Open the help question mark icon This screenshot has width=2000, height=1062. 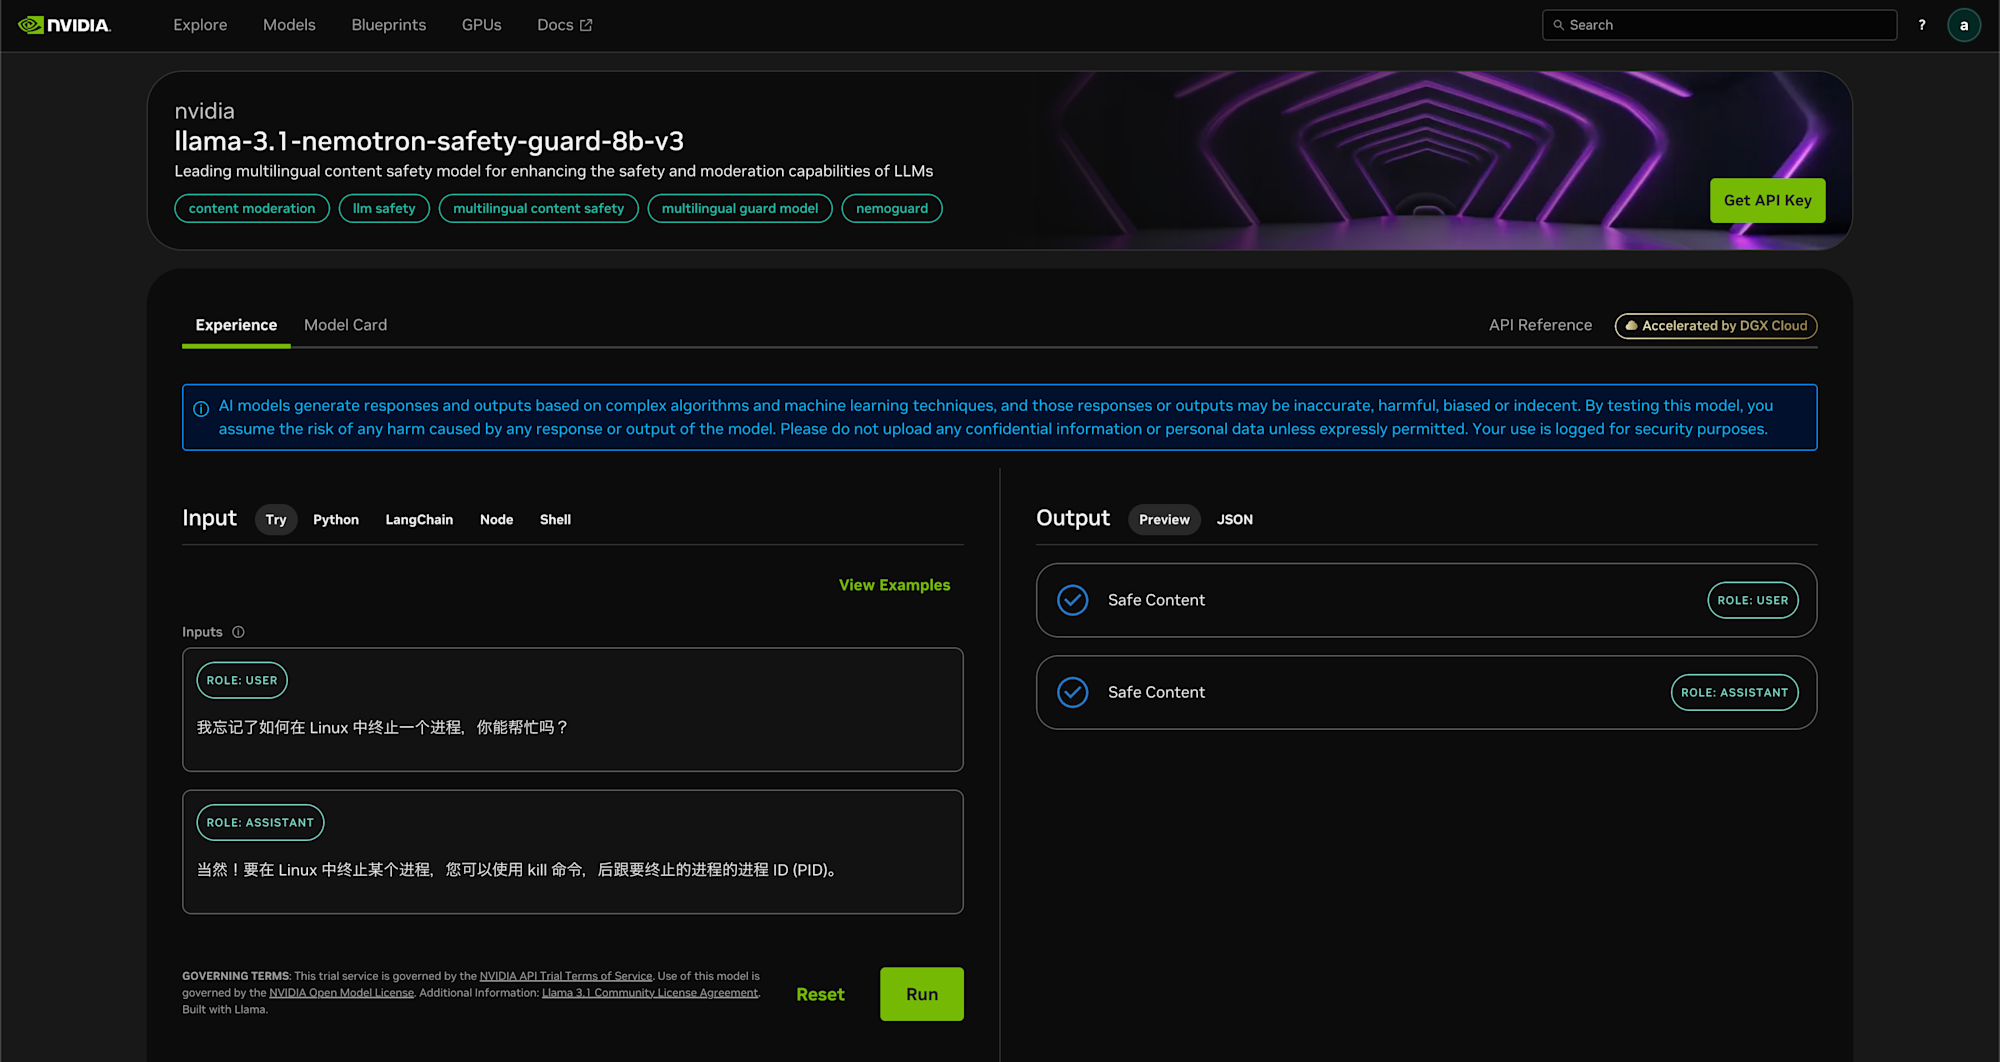pyautogui.click(x=1921, y=24)
